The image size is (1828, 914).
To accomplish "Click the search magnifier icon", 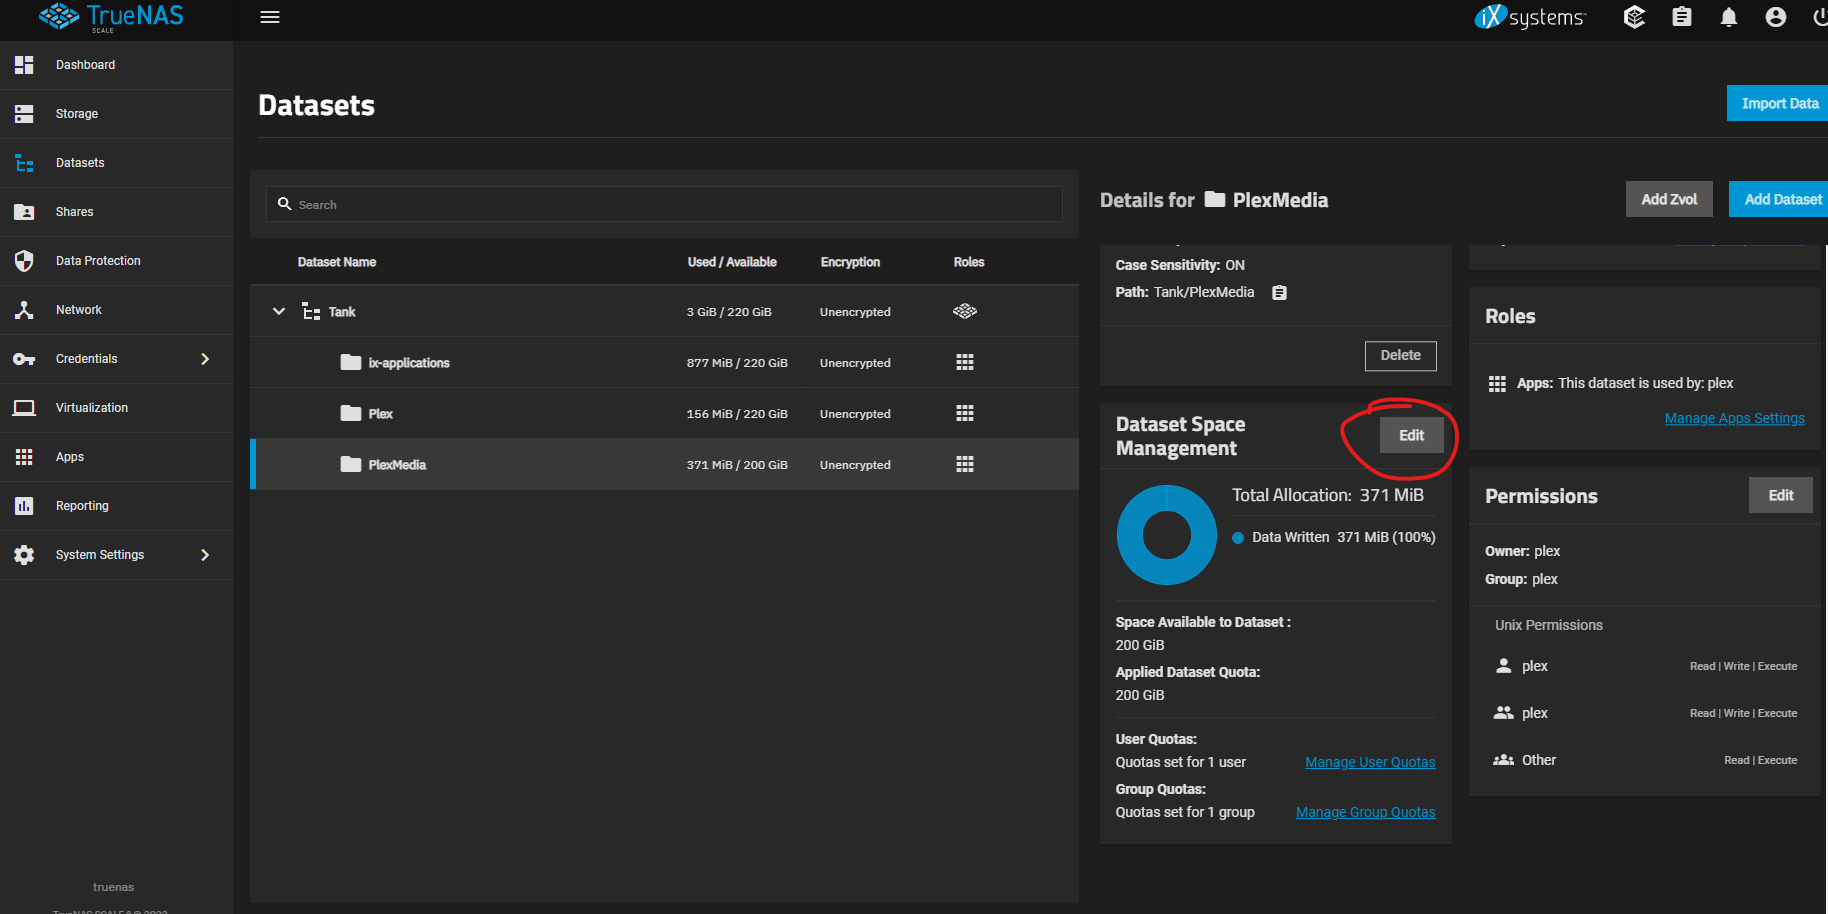I will pyautogui.click(x=284, y=204).
